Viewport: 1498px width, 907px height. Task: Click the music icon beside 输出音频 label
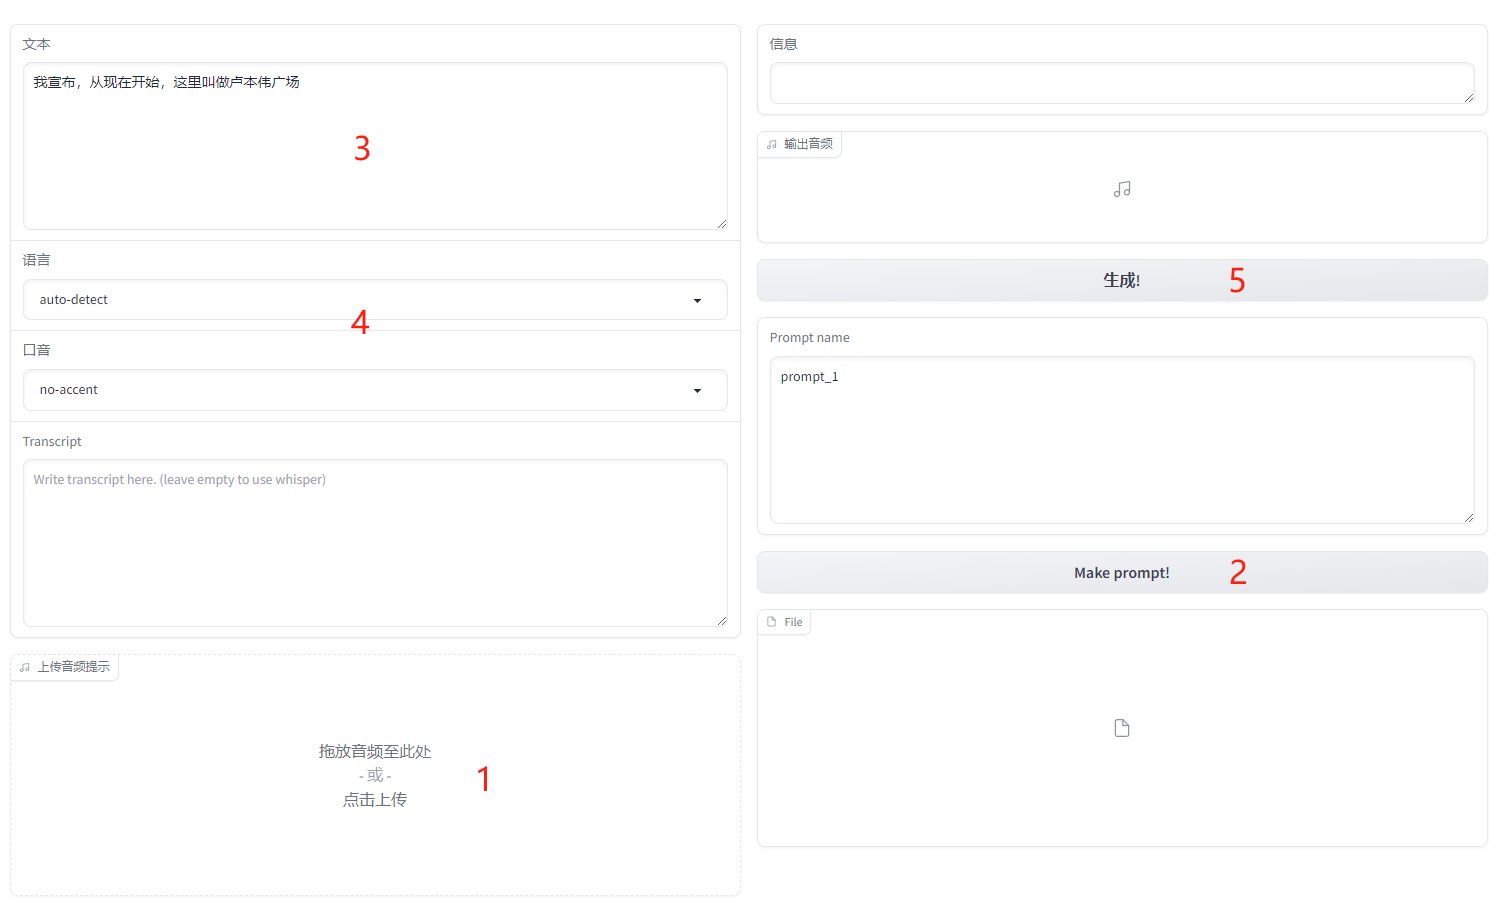coord(772,144)
